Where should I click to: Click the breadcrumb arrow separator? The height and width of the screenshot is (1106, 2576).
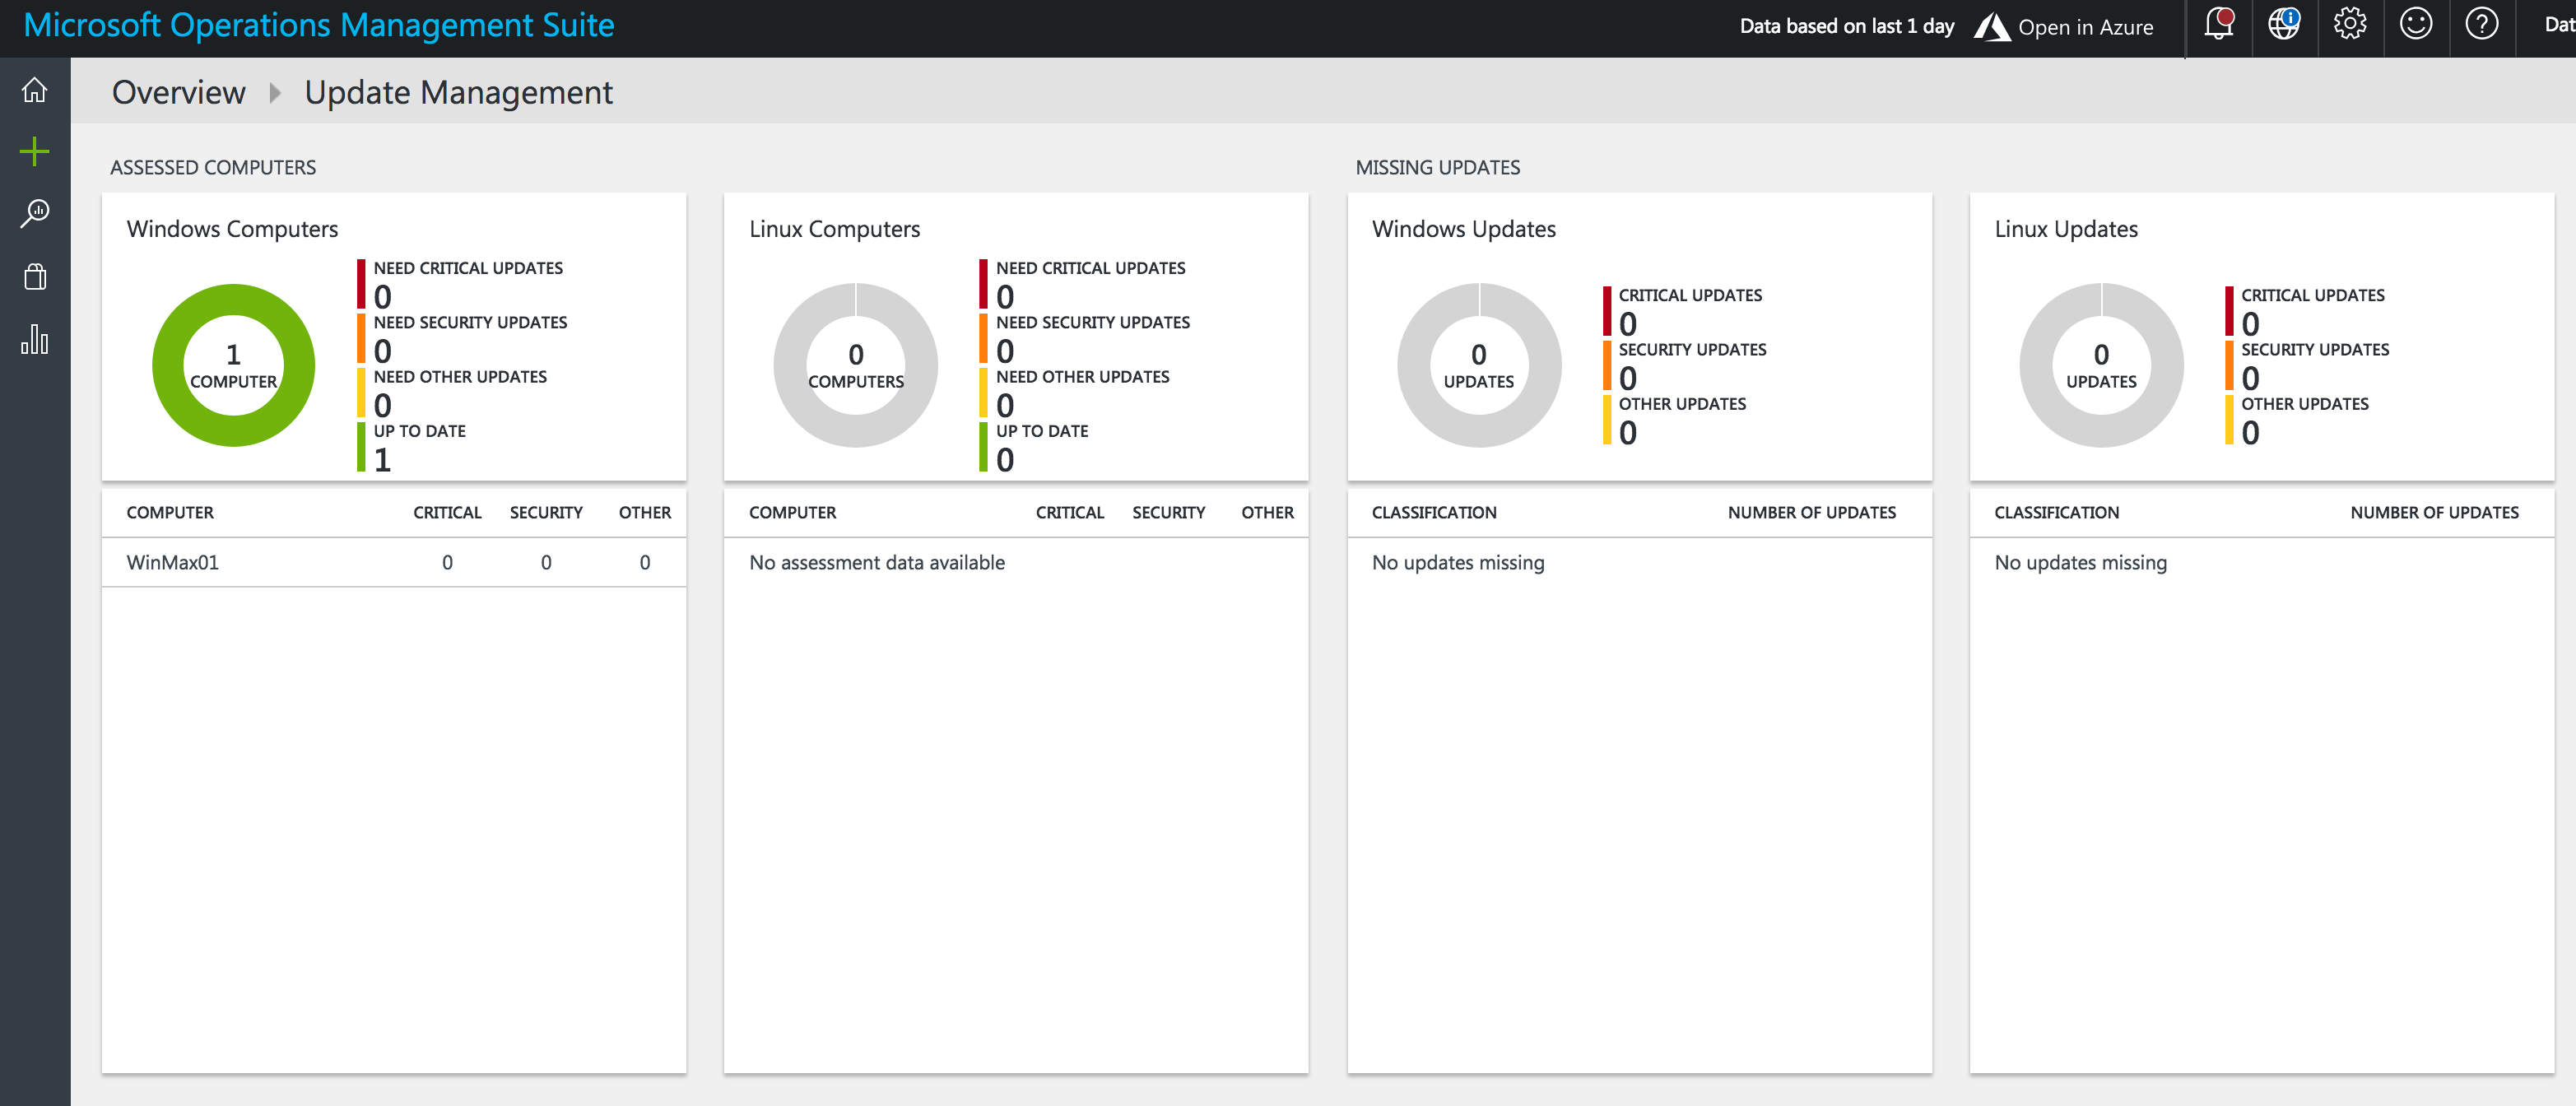(x=275, y=93)
